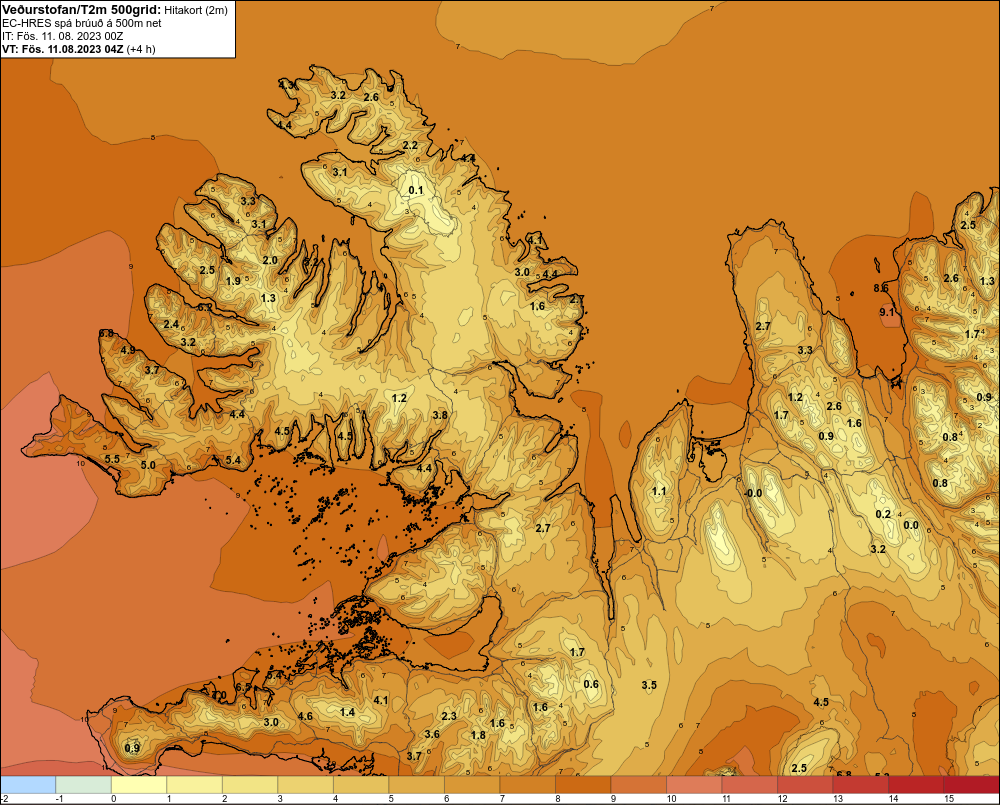Image resolution: width=1000 pixels, height=805 pixels.
Task: Click the 5.0 temperature value
Action: pos(148,465)
